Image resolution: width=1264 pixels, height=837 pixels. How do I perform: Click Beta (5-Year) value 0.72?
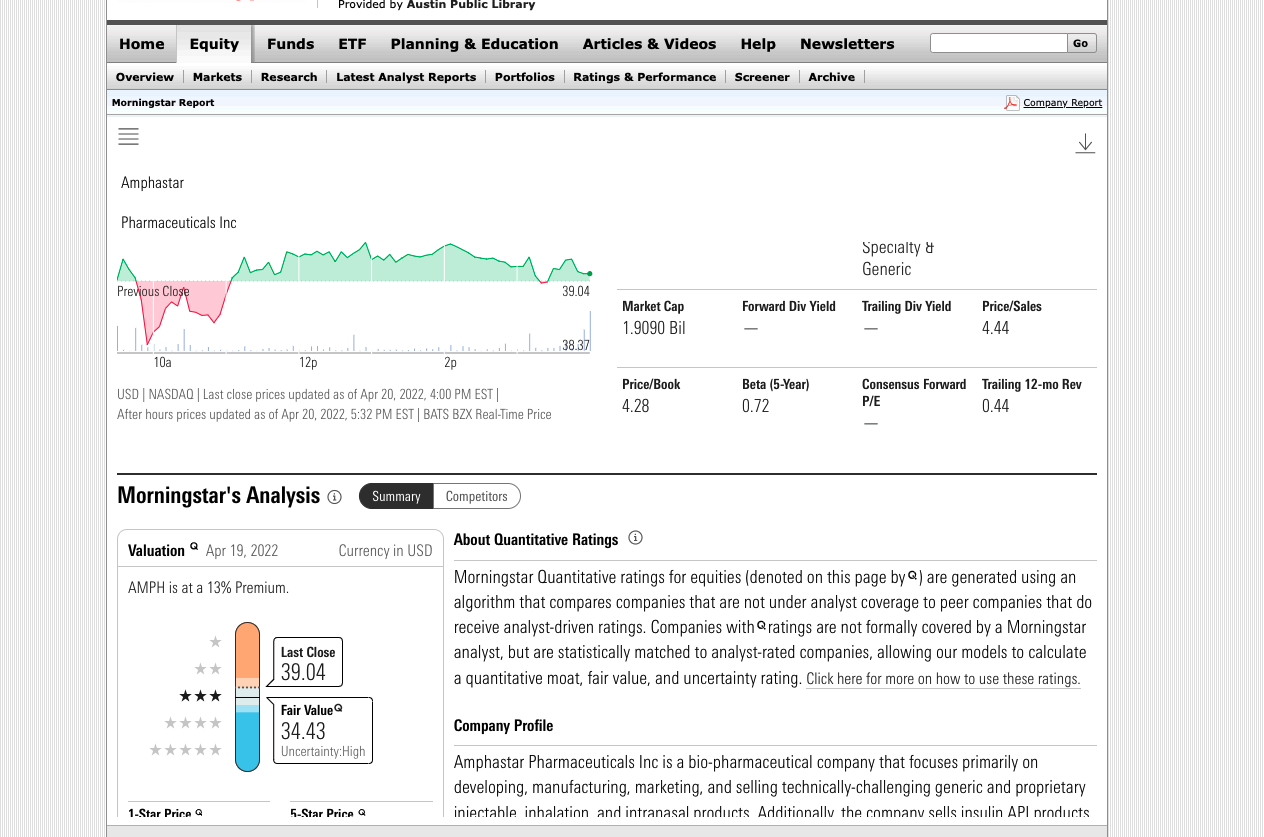tap(756, 406)
